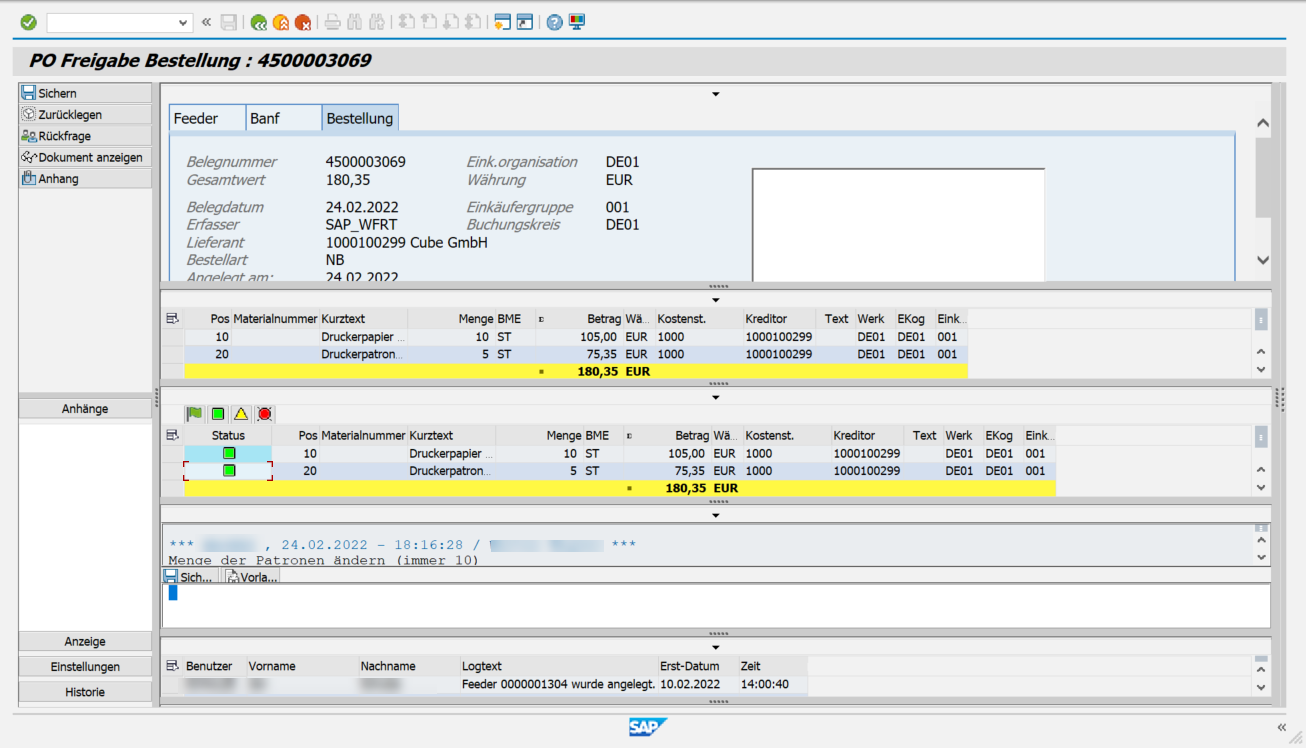Image resolution: width=1306 pixels, height=748 pixels.
Task: Toggle release status of position 10
Action: (x=227, y=453)
